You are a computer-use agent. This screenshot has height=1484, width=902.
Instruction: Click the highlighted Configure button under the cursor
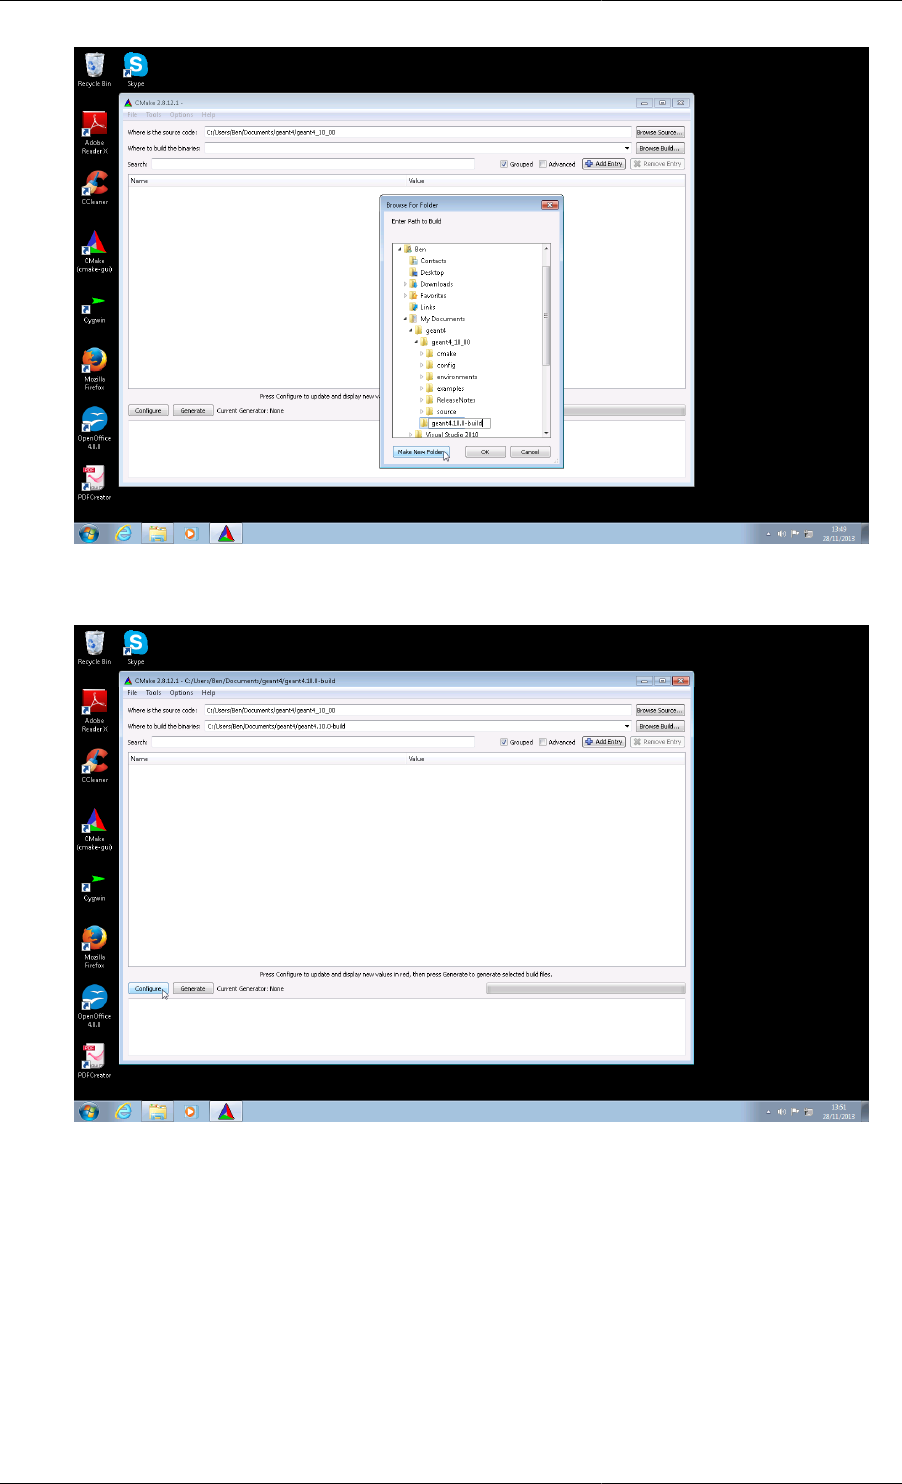(148, 988)
